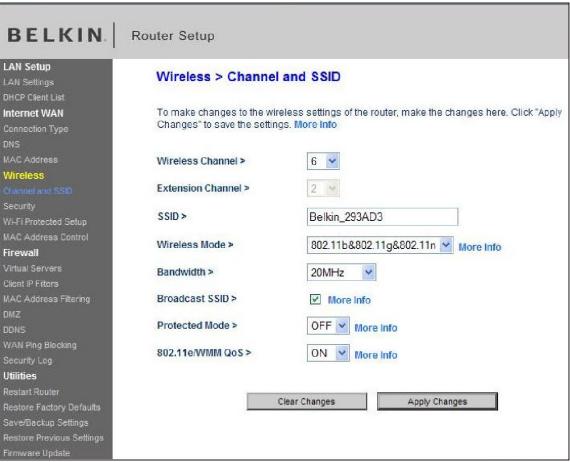Click the Protected Mode > label
This screenshot has height=462, width=570.
[197, 325]
